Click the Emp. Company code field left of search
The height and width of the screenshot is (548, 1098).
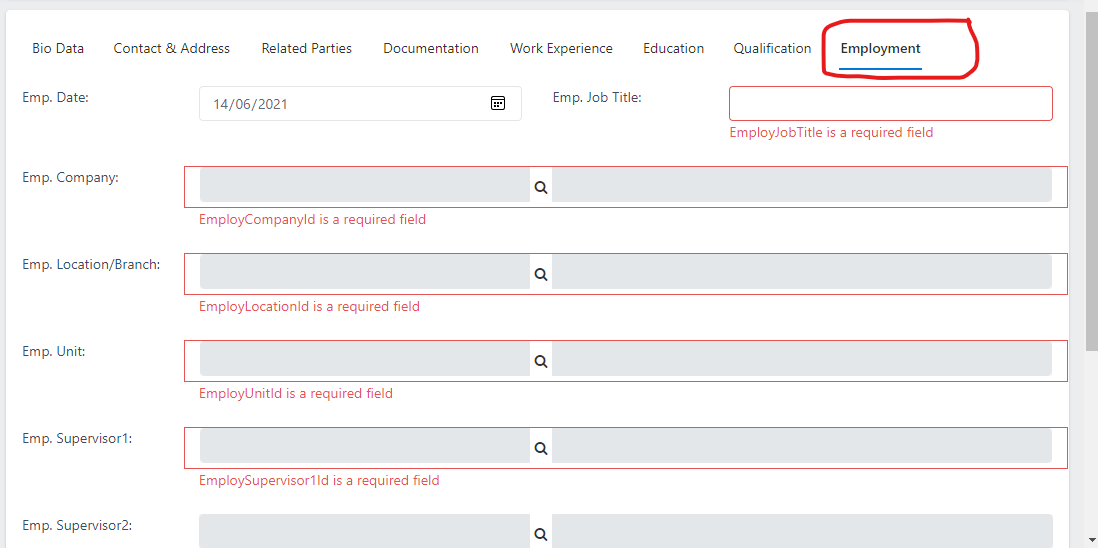(x=364, y=186)
